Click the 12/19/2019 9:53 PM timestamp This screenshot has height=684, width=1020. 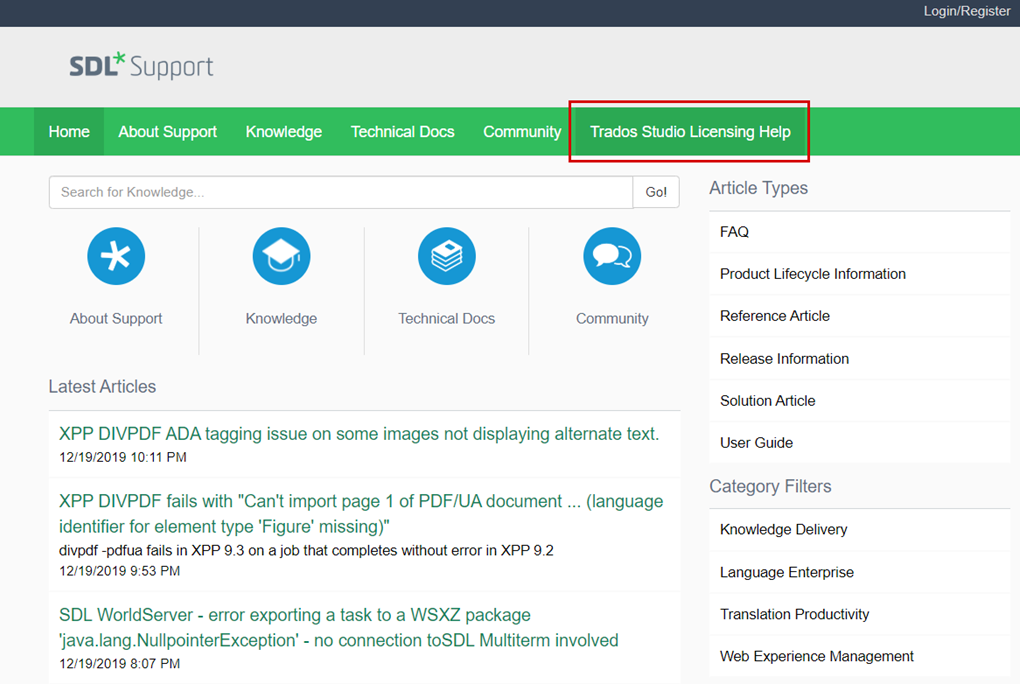pyautogui.click(x=120, y=571)
